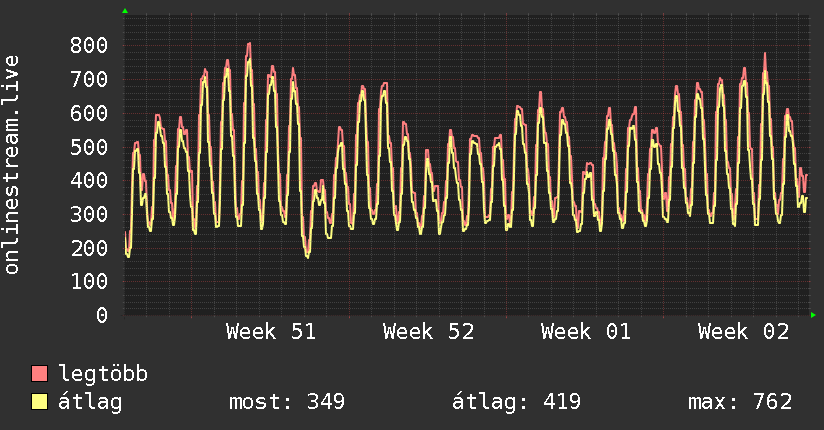This screenshot has height=430, width=824.
Task: Click the 'átlag: 419' statistic
Action: coord(516,402)
